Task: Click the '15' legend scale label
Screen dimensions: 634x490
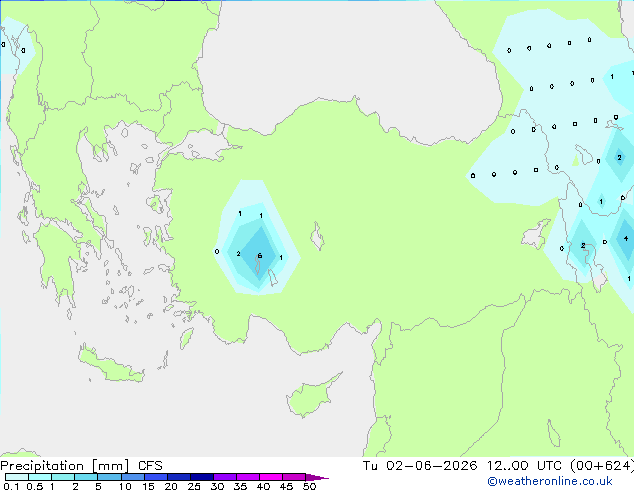Action: pyautogui.click(x=148, y=486)
